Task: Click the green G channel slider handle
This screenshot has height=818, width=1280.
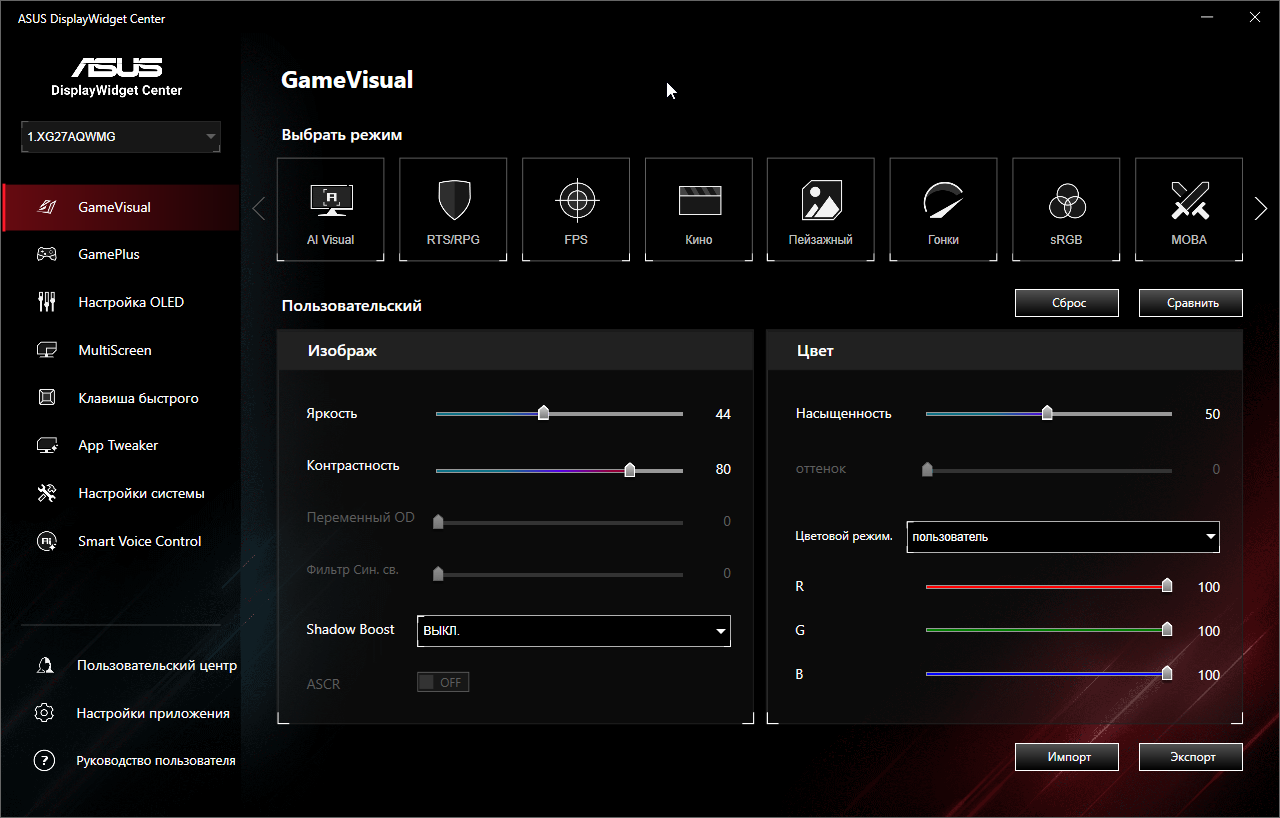Action: (x=1167, y=630)
